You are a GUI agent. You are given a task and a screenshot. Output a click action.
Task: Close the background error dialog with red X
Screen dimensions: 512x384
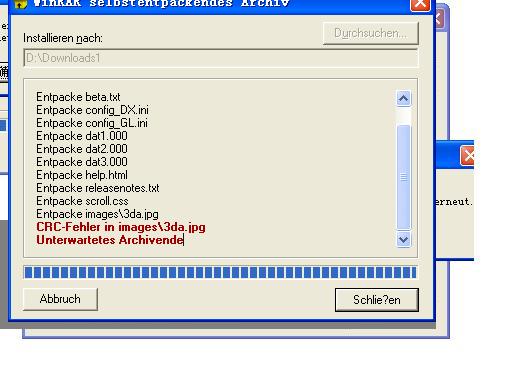point(467,156)
